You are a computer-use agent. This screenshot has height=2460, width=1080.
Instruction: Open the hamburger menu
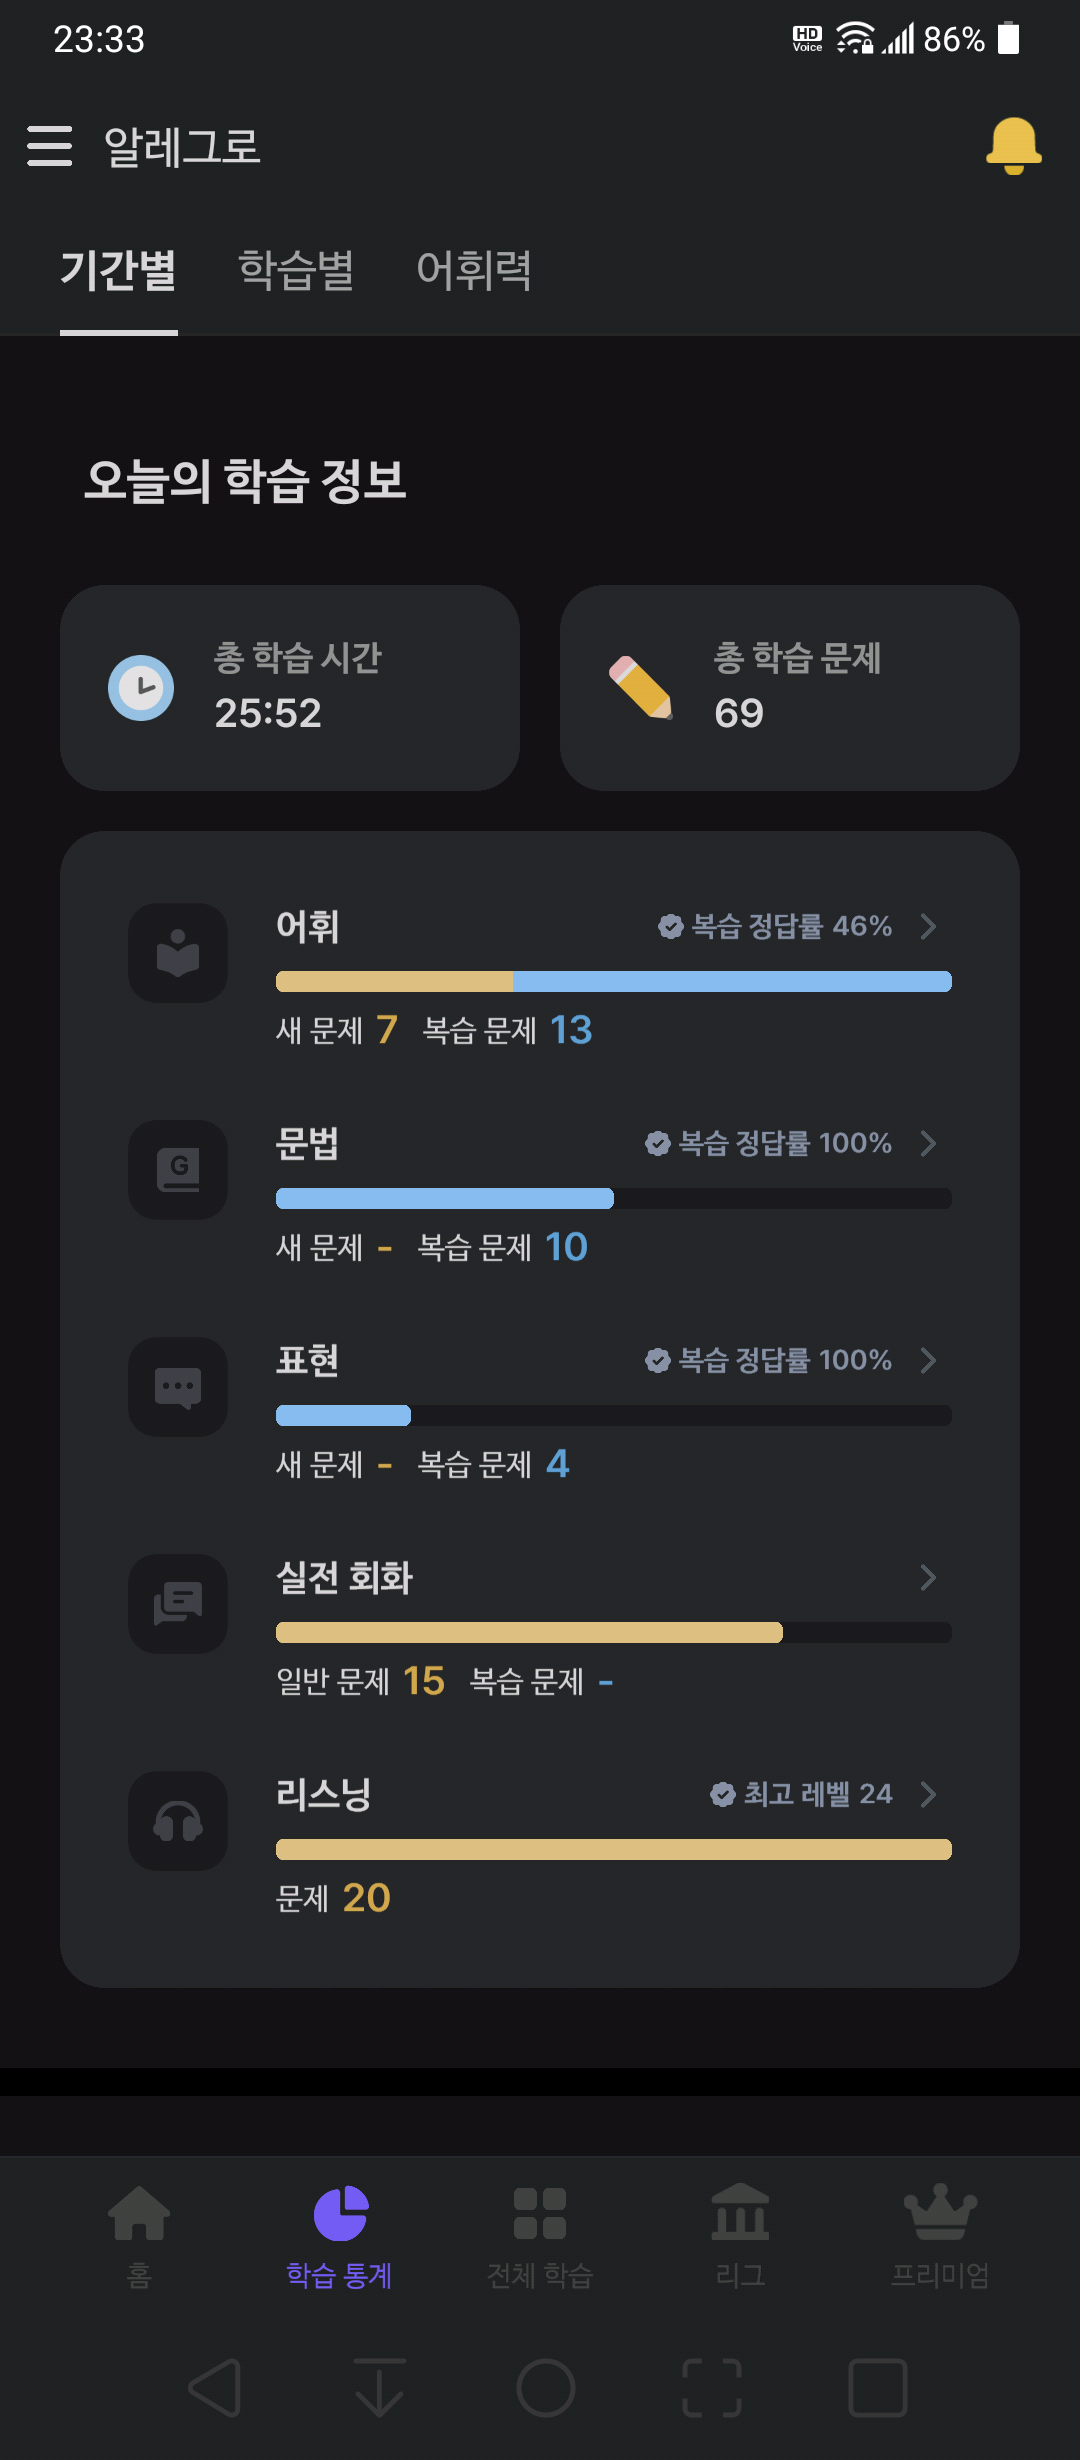click(x=49, y=146)
